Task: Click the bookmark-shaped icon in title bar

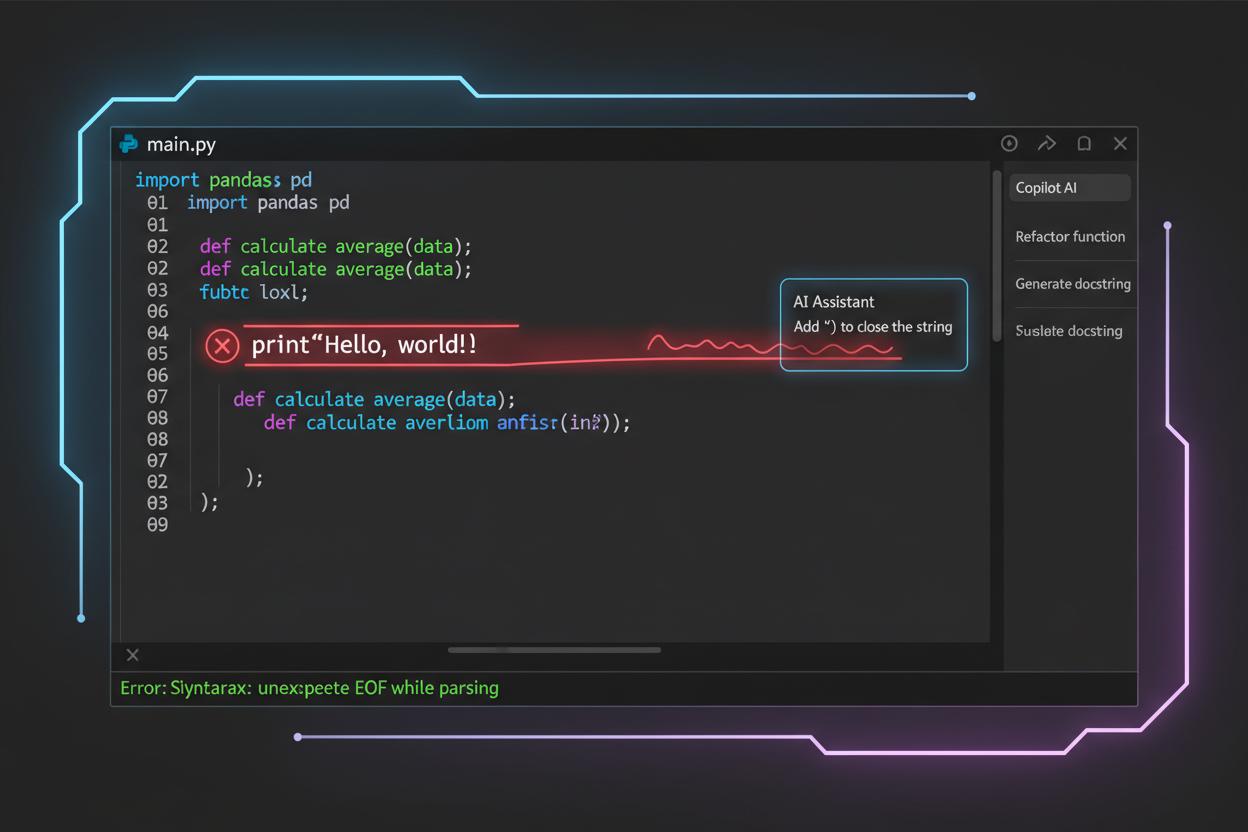Action: pos(1084,144)
